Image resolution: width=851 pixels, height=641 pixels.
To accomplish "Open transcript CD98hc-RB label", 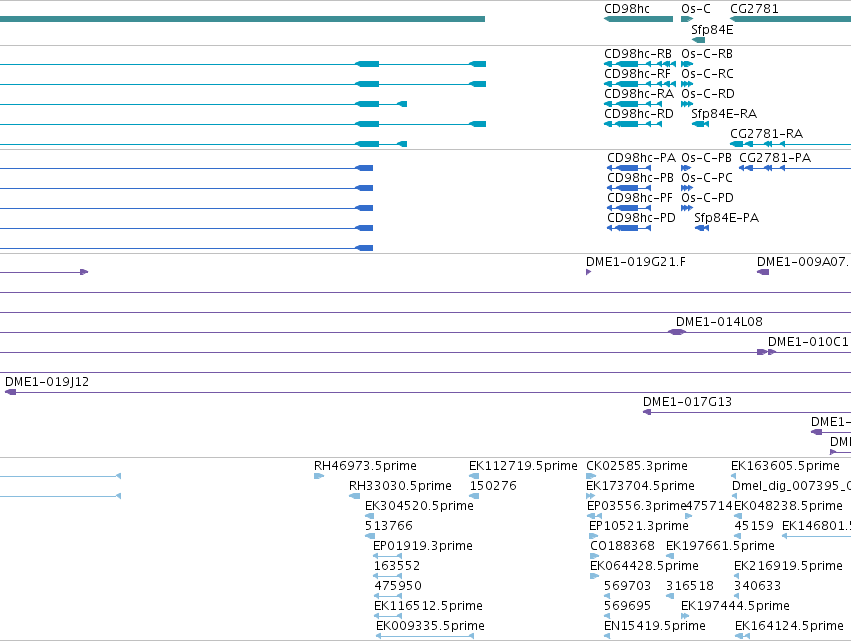I will coord(638,54).
